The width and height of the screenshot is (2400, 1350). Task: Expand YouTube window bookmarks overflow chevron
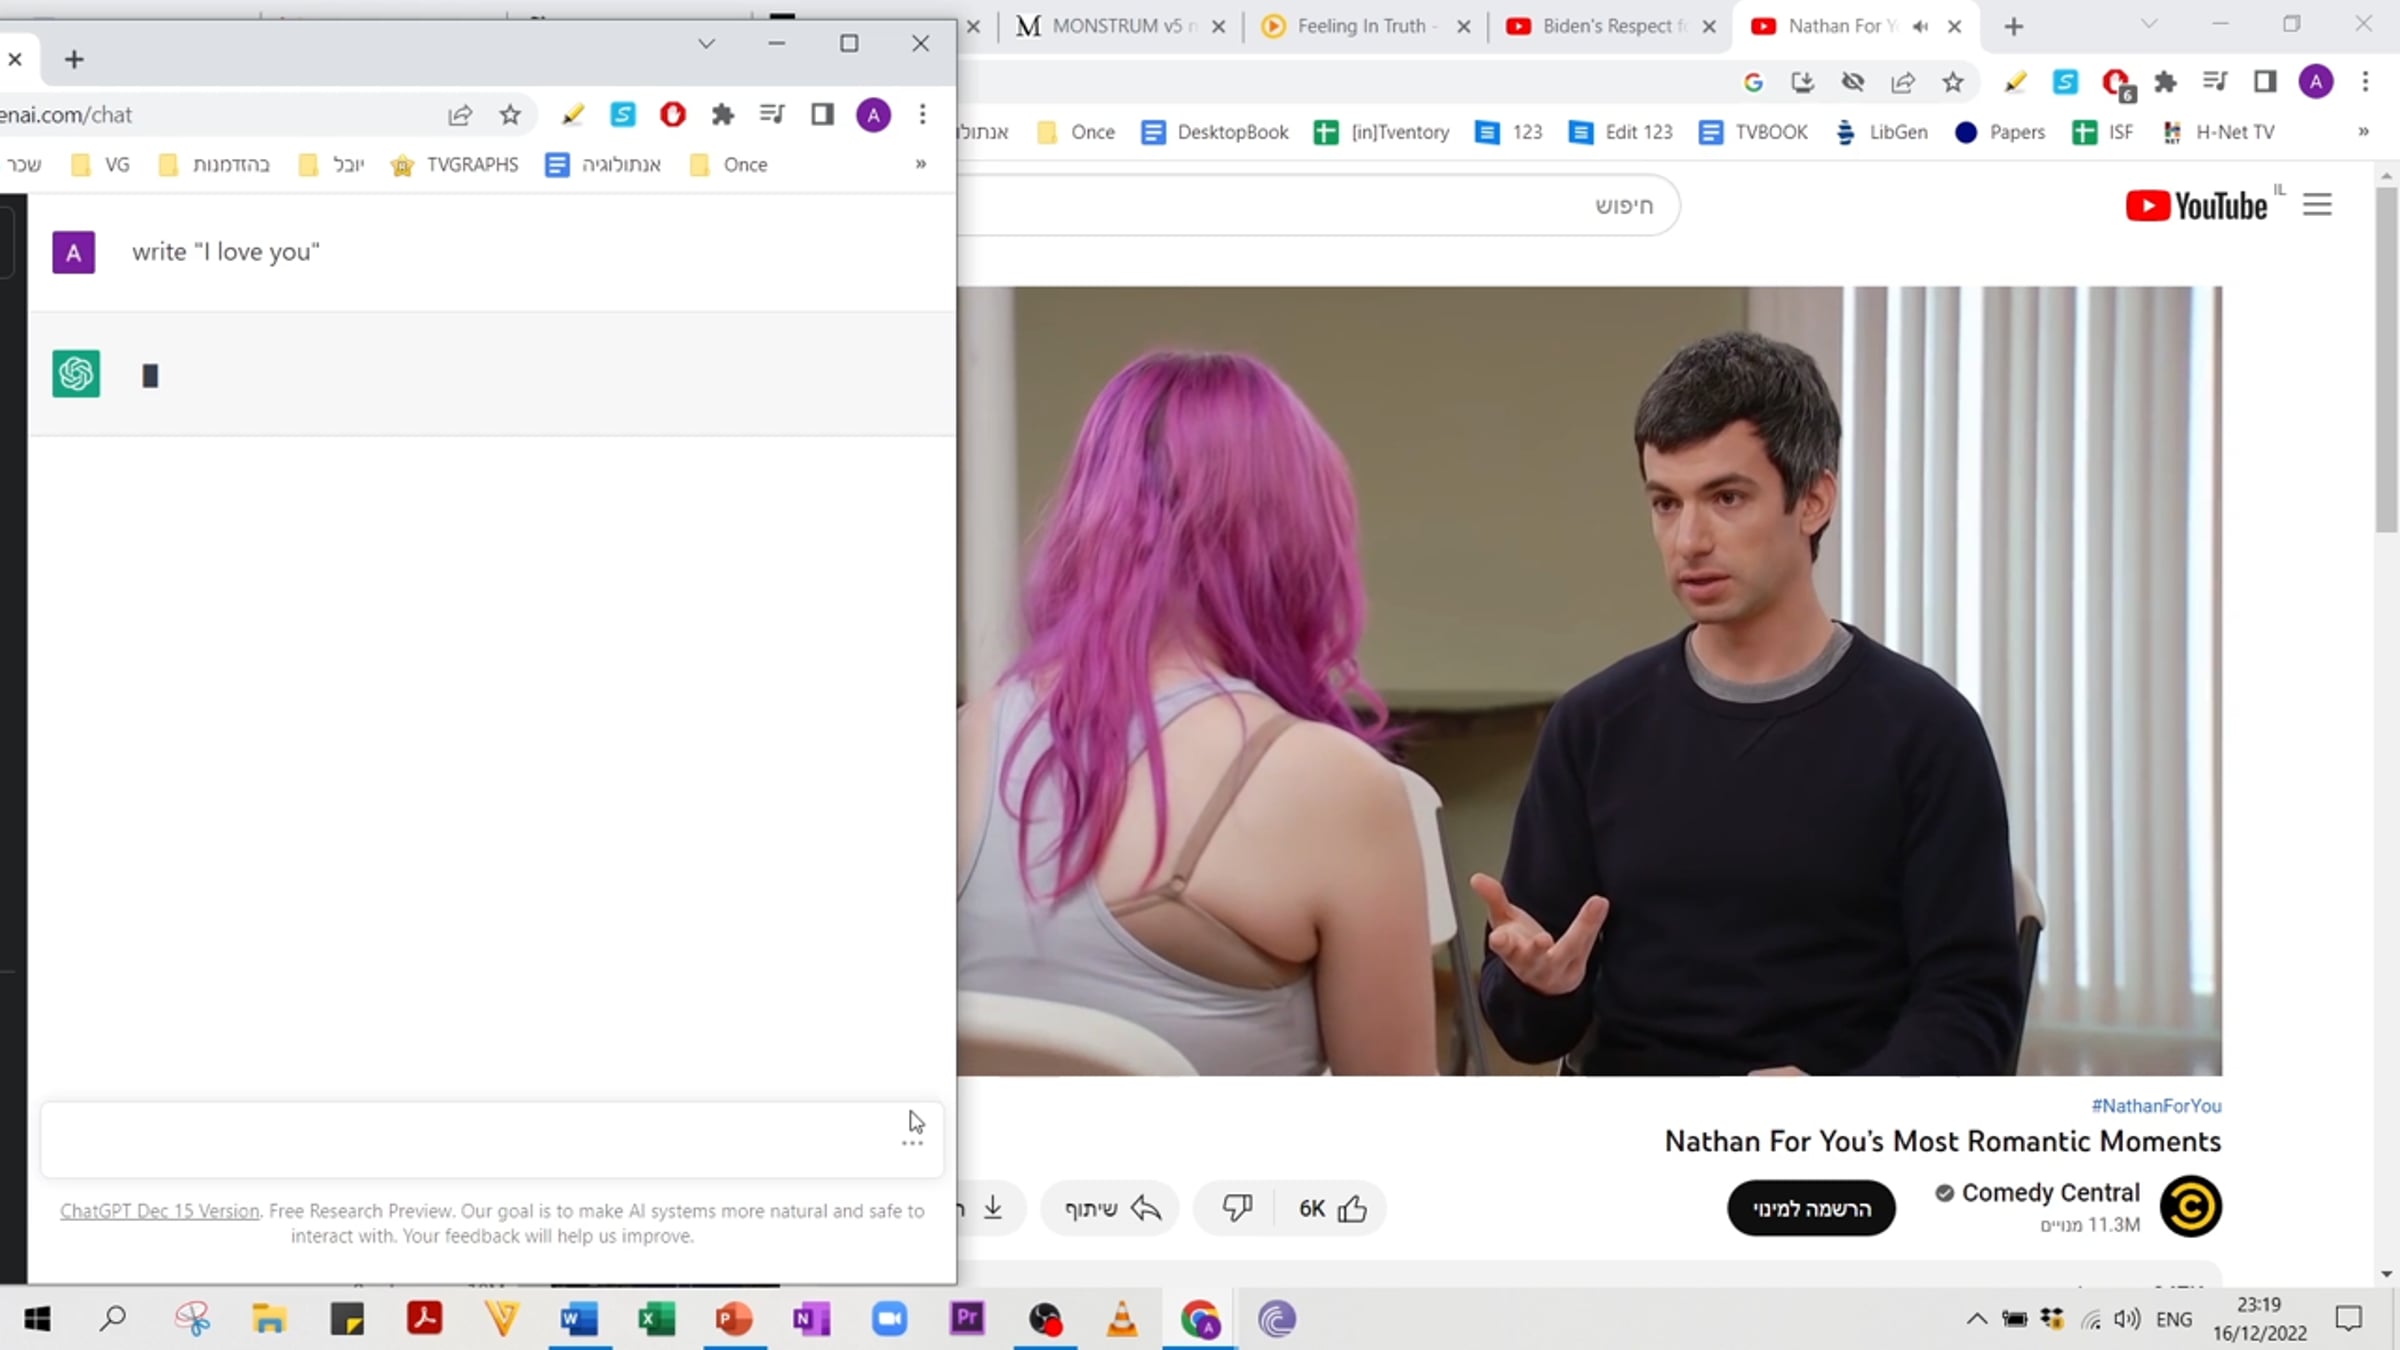(x=2363, y=132)
